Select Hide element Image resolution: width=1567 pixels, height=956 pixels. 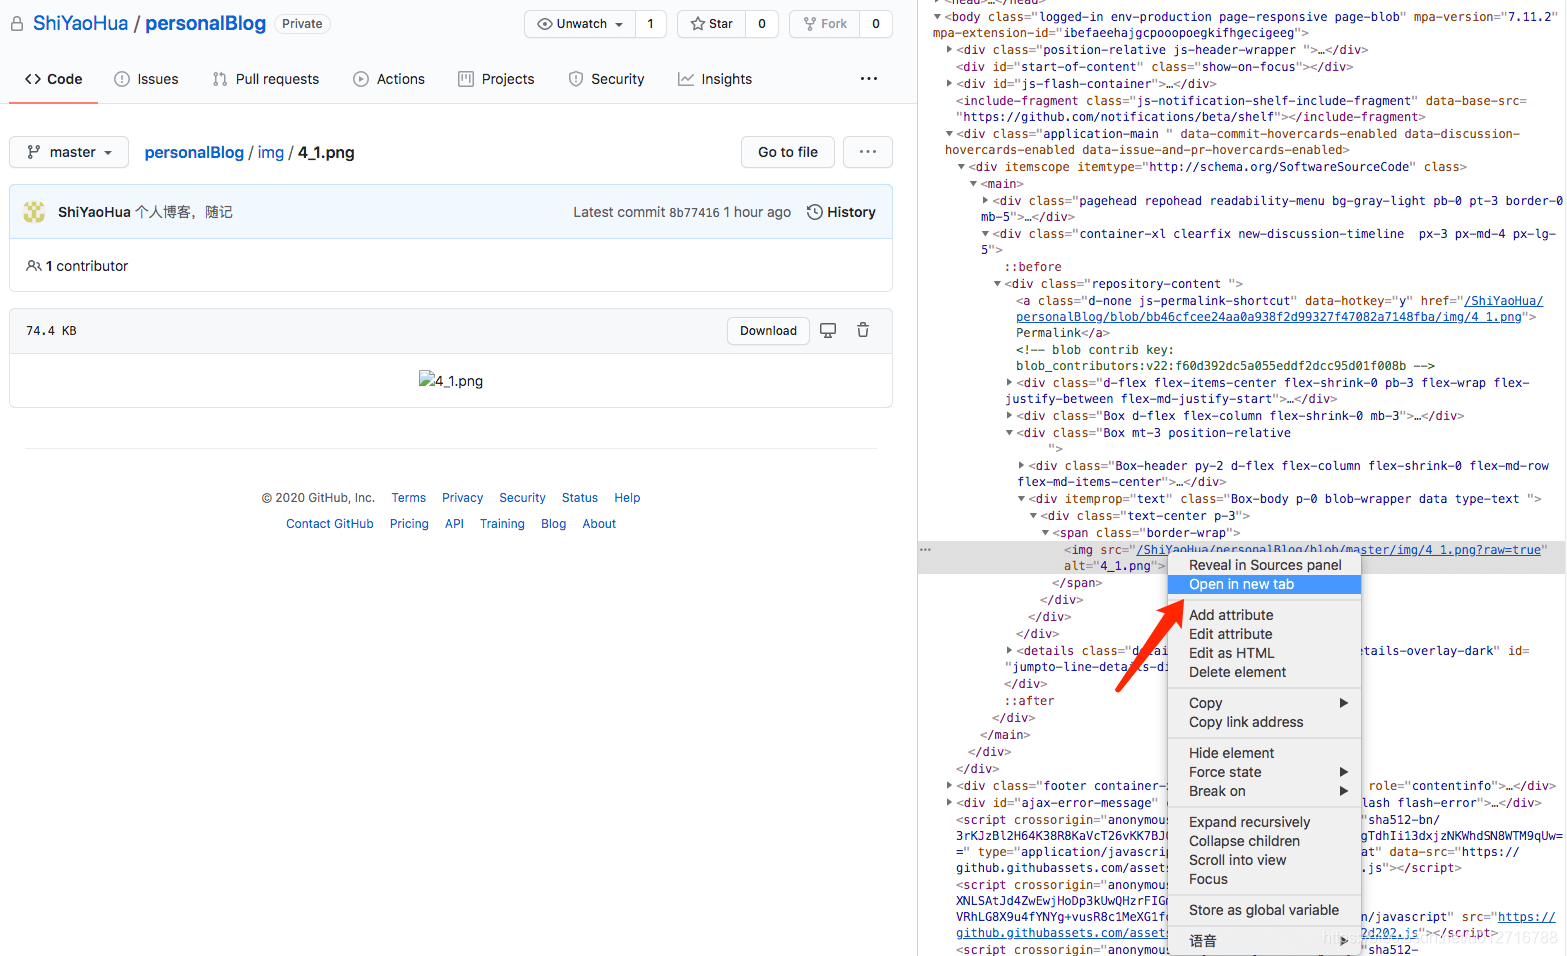[1264, 753]
